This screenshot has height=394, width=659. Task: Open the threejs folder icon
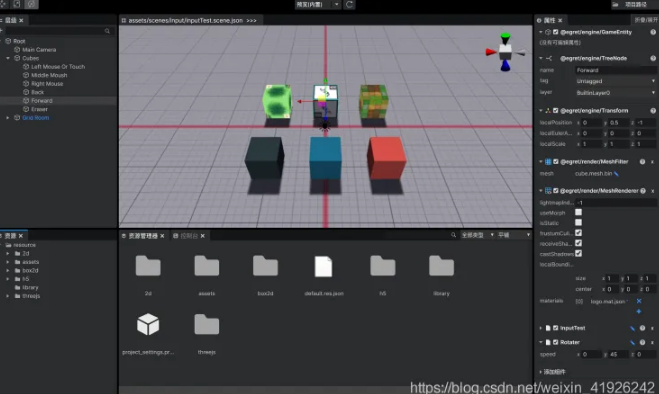click(206, 324)
